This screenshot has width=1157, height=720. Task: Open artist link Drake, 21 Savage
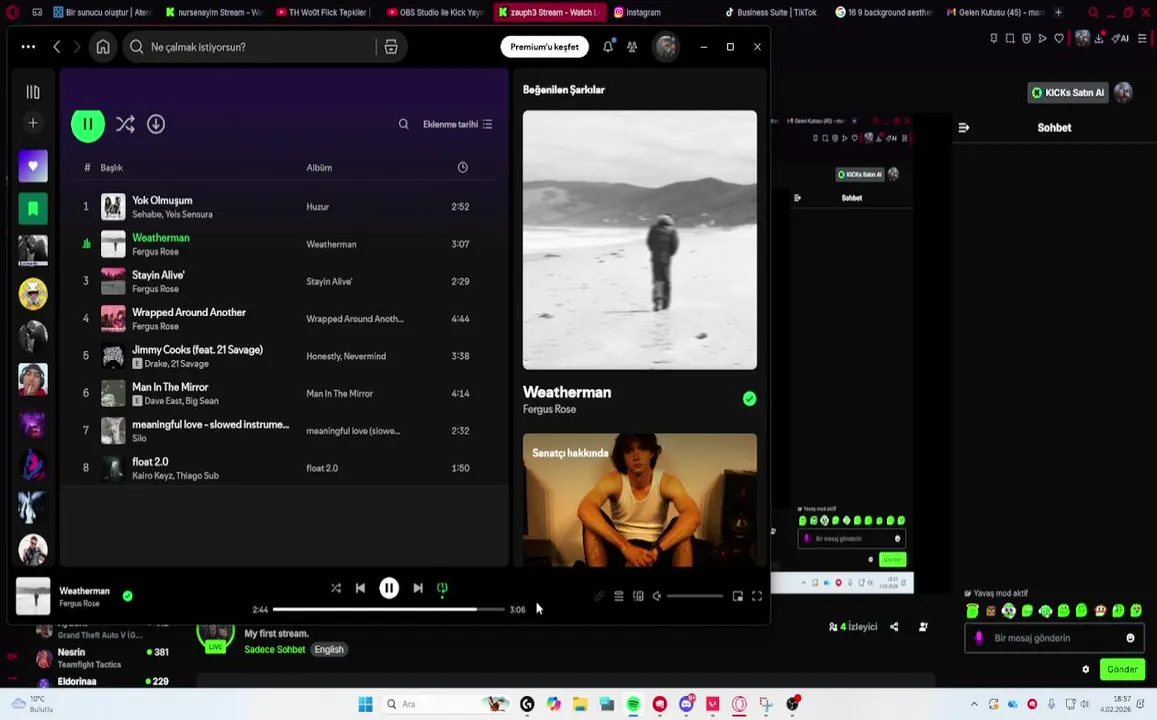coord(176,364)
